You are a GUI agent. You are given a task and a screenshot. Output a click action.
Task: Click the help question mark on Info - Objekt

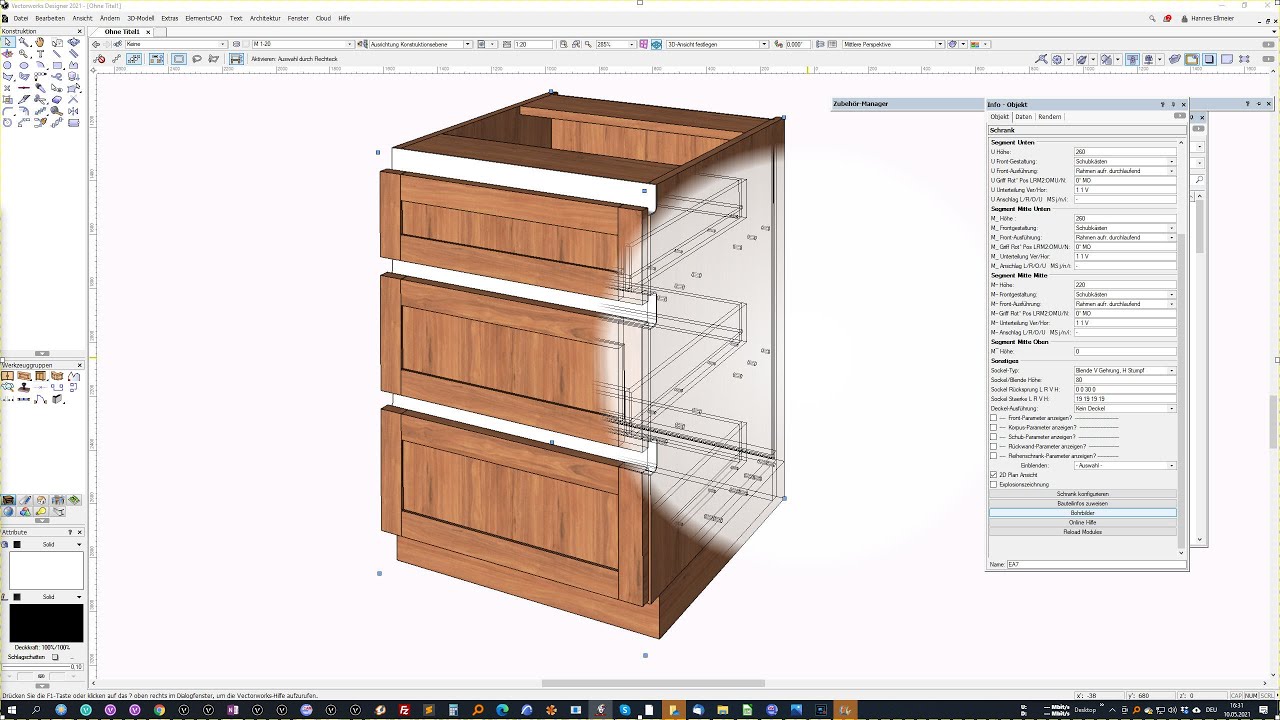click(x=1163, y=104)
